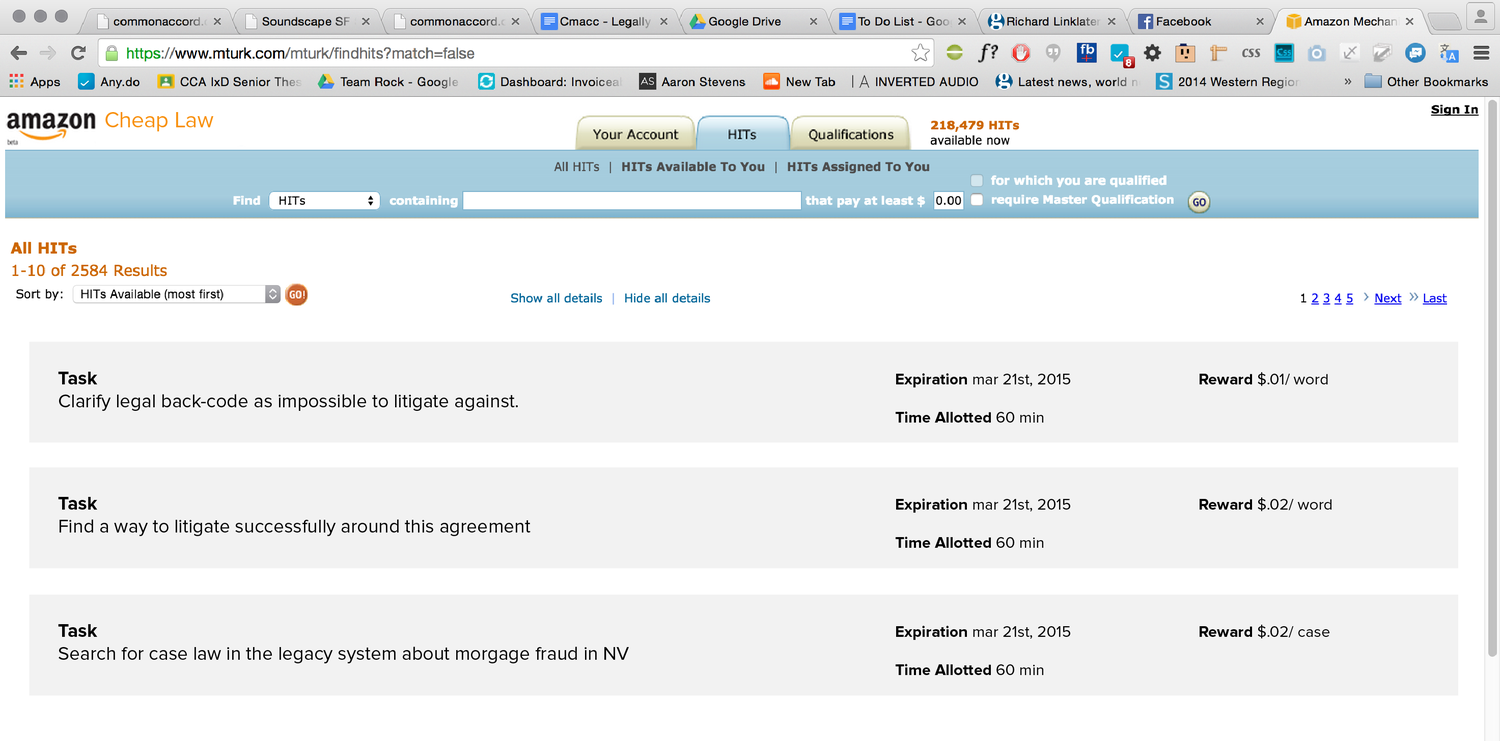
Task: Switch to the Richard Linklater browser tab
Action: [1052, 21]
